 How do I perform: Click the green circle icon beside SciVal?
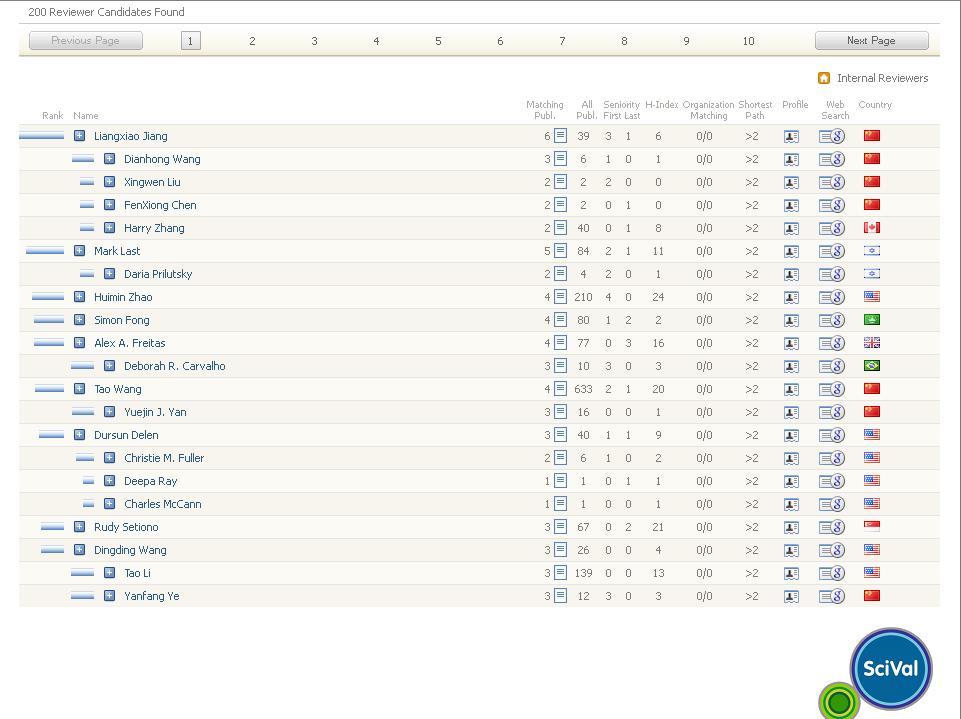(x=839, y=702)
